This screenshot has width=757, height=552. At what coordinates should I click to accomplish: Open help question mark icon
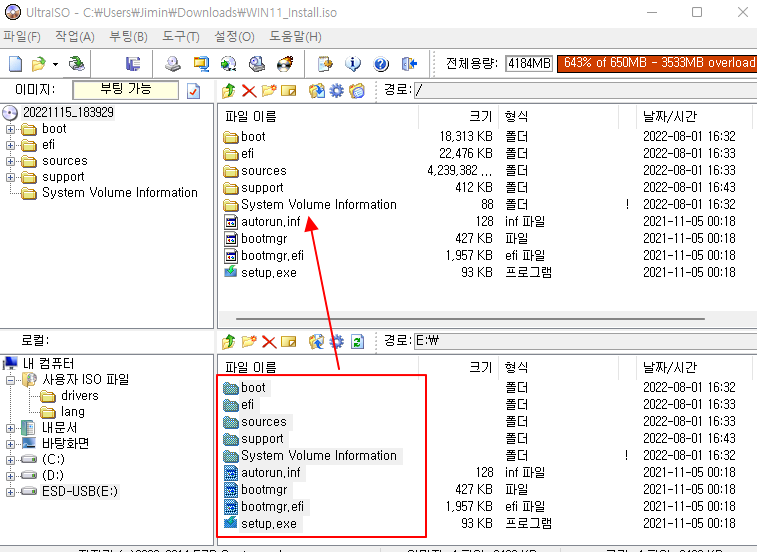point(381,64)
